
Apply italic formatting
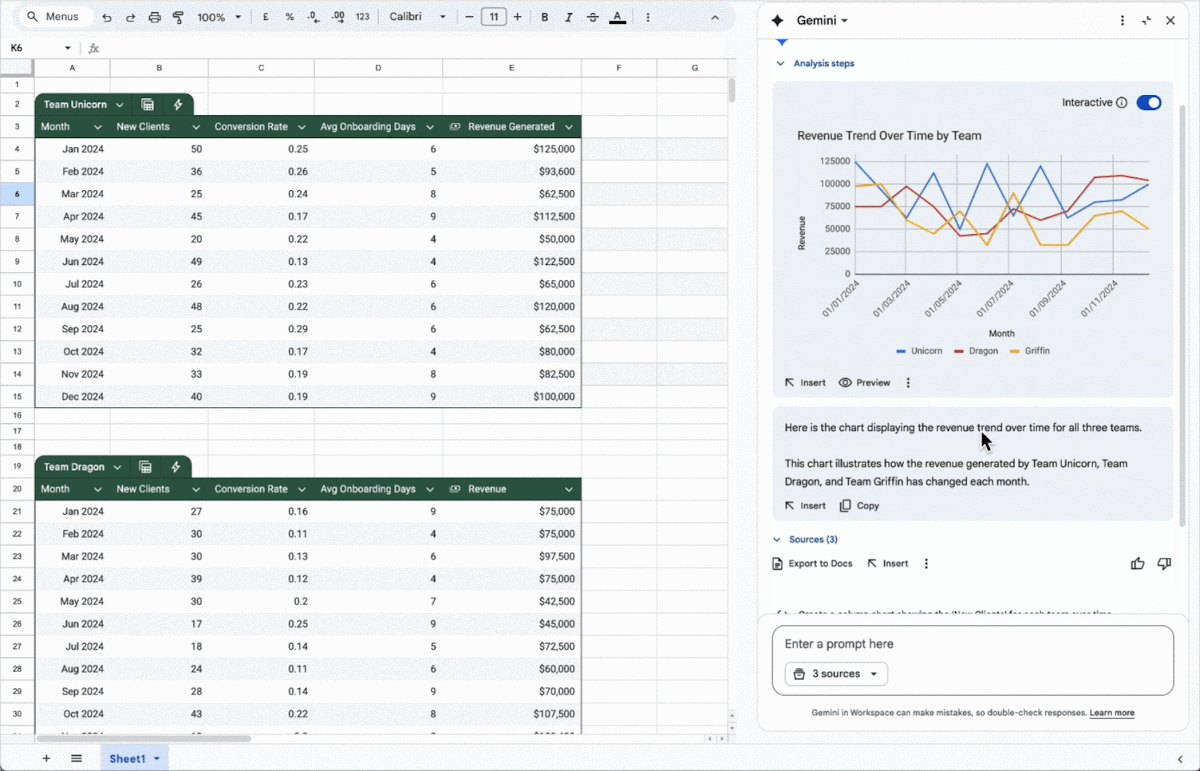pos(569,17)
